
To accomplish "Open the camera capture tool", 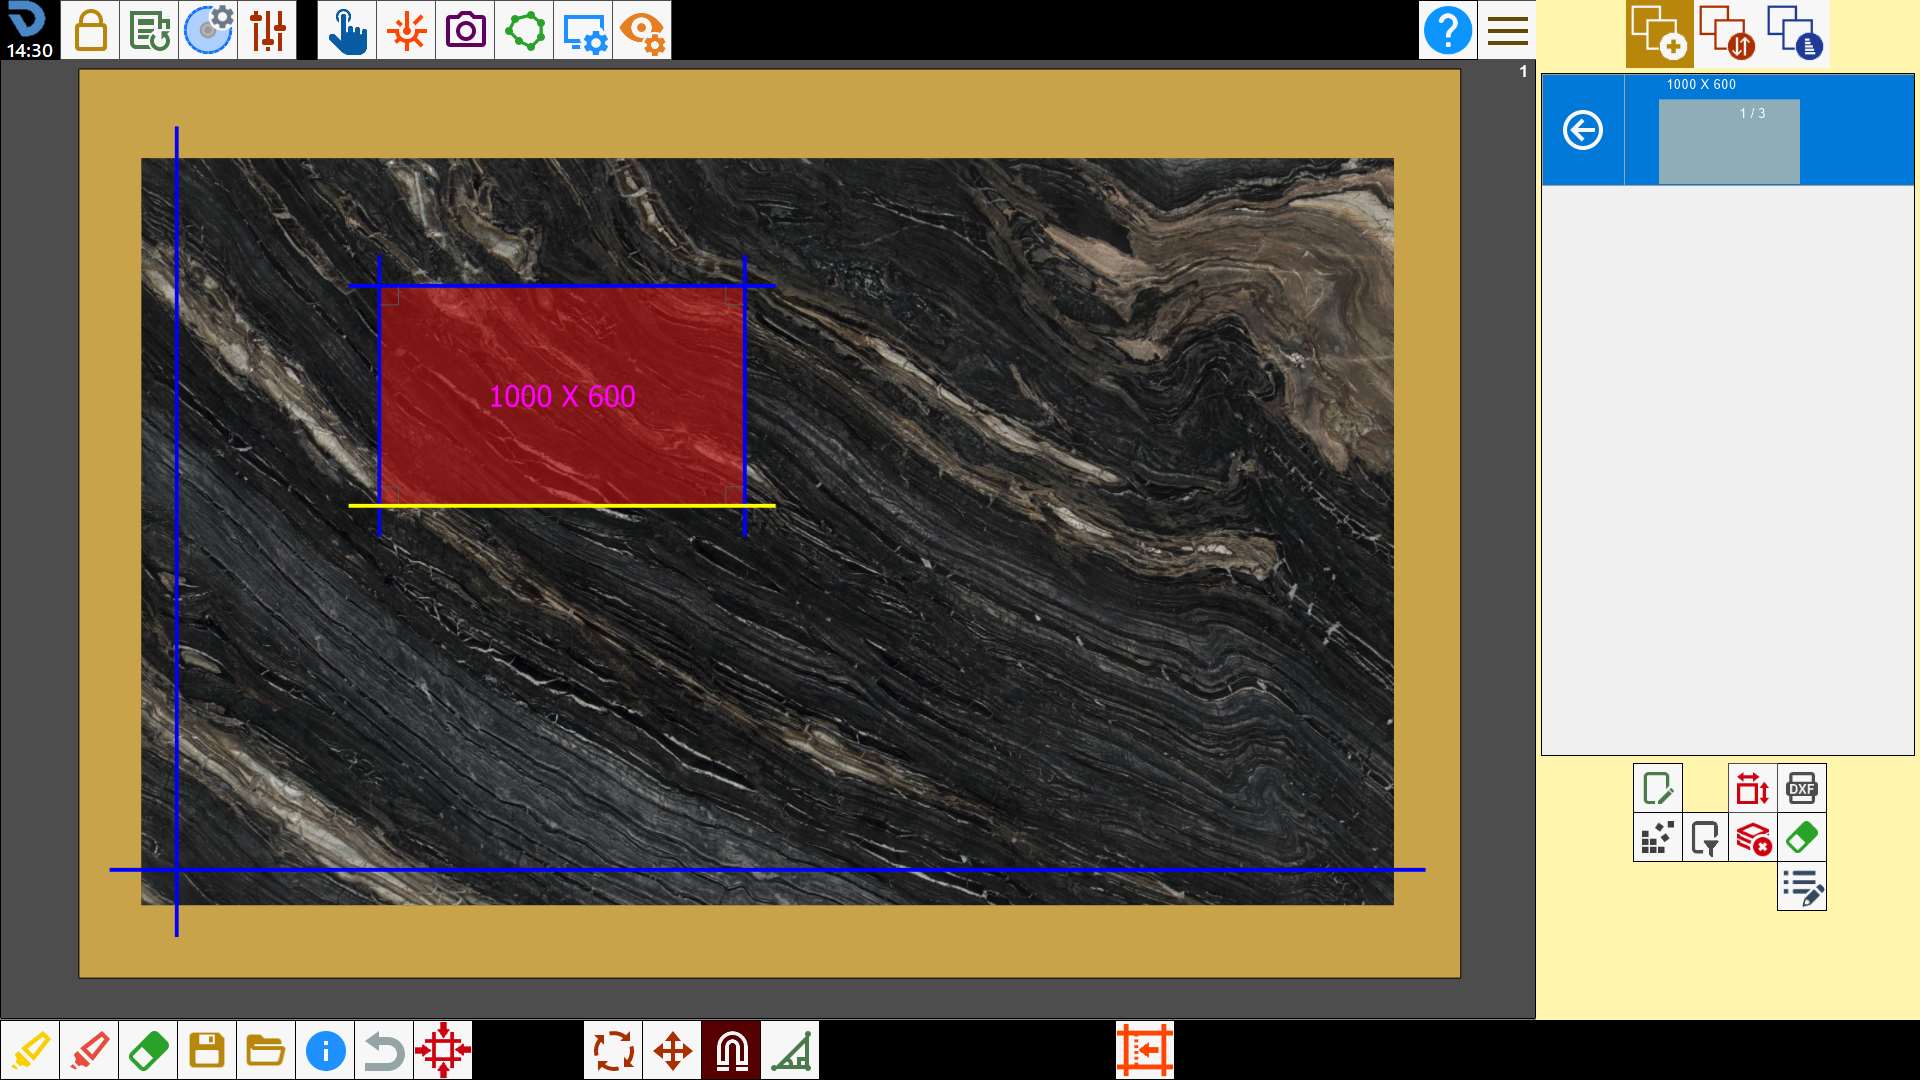I will coord(465,30).
